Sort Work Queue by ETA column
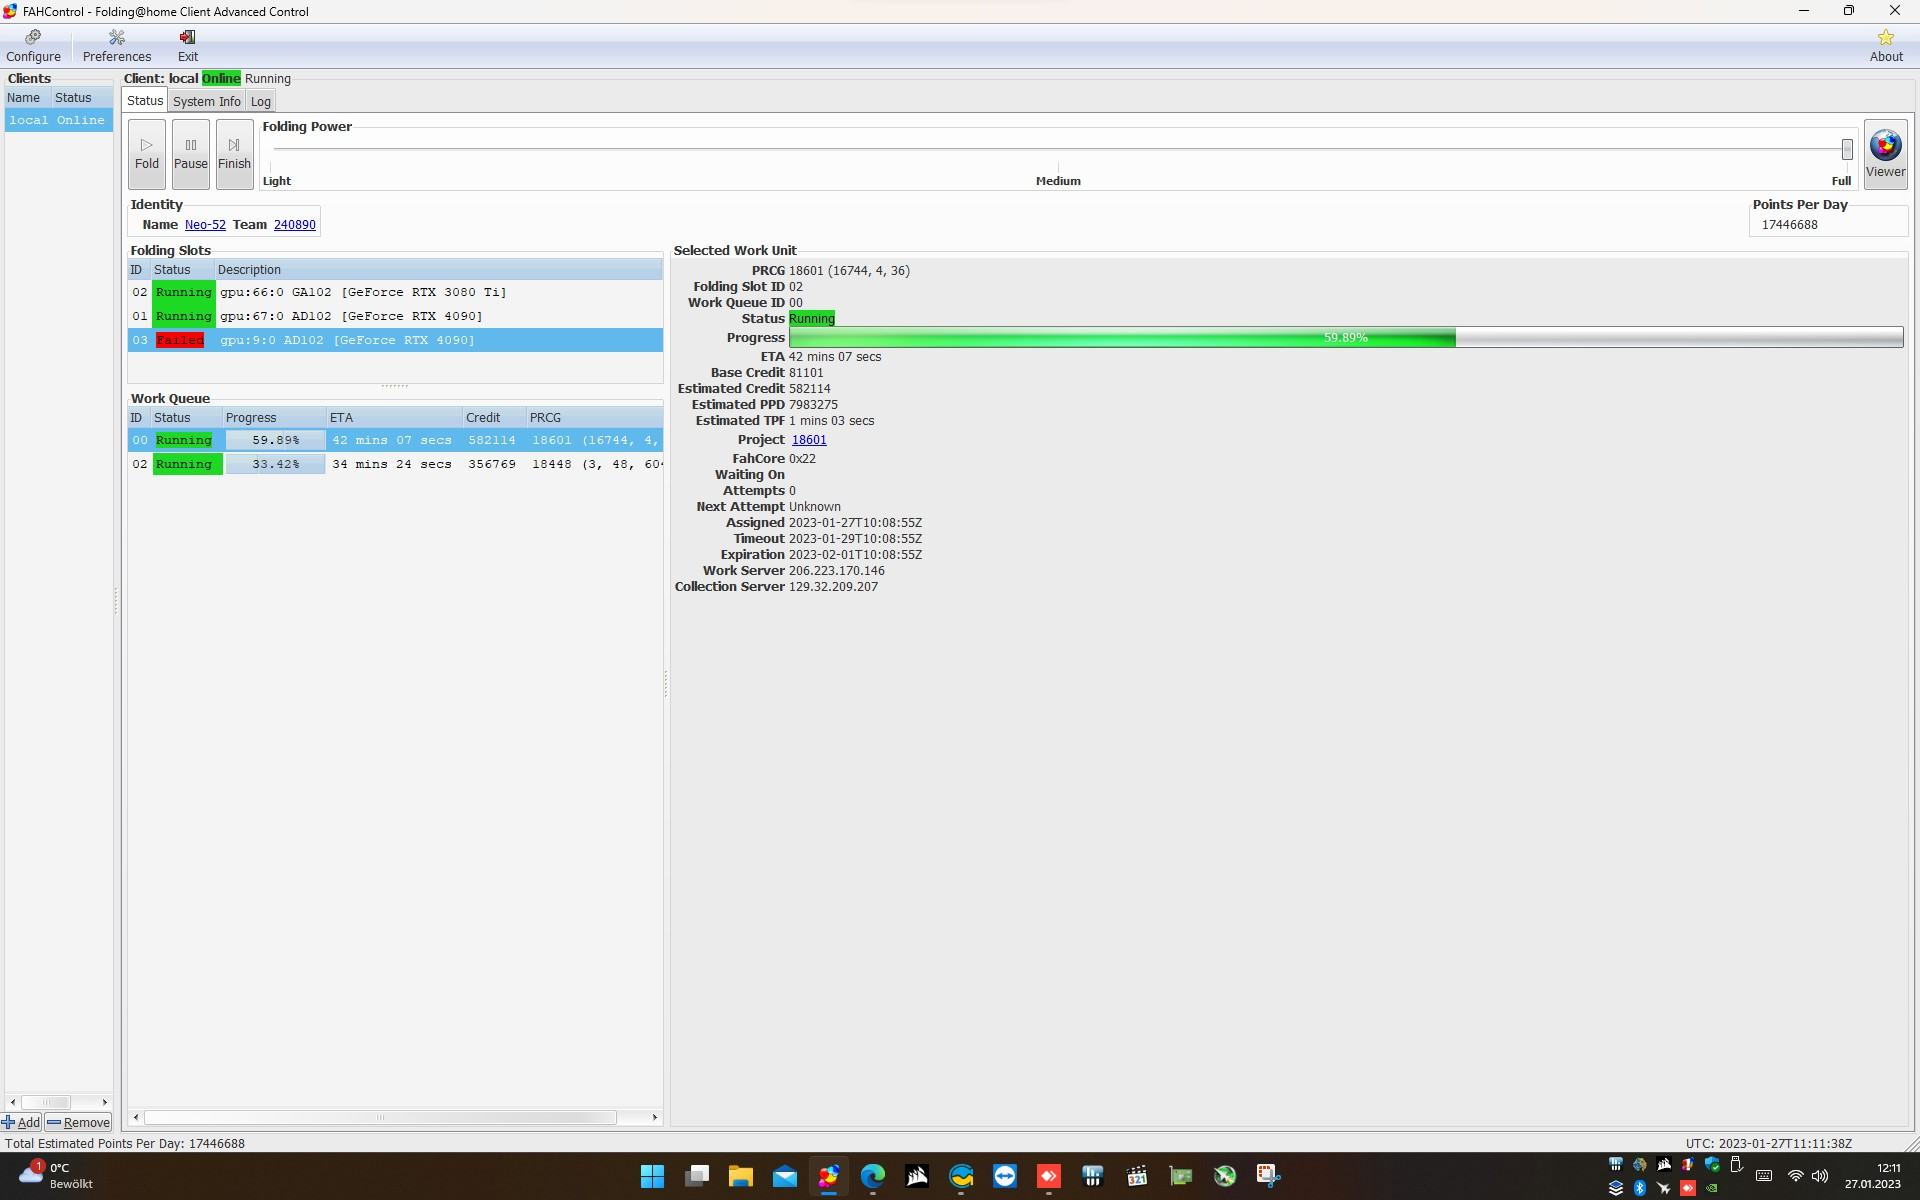The height and width of the screenshot is (1200, 1920). click(394, 418)
